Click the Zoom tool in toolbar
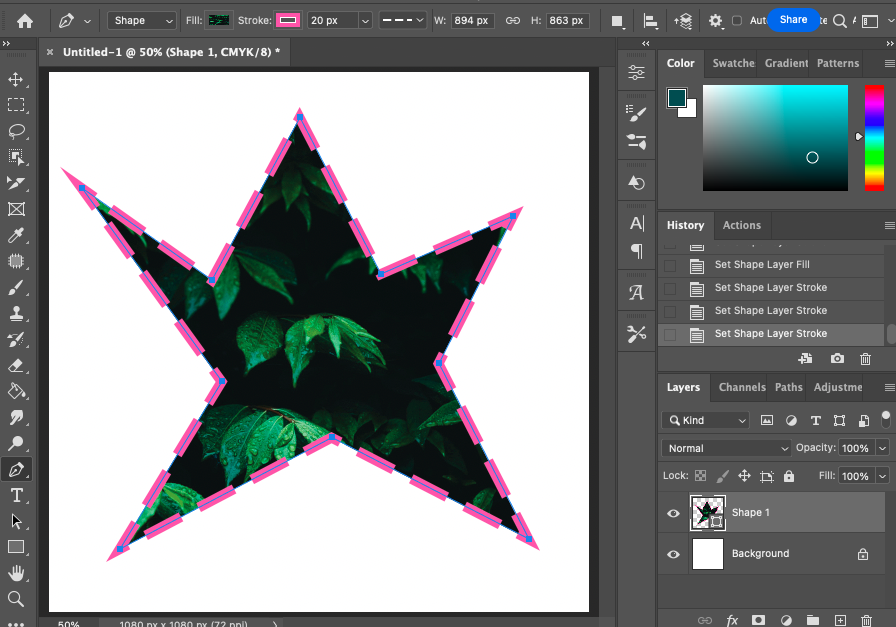Screen dimensions: 896x627 [x=16, y=599]
